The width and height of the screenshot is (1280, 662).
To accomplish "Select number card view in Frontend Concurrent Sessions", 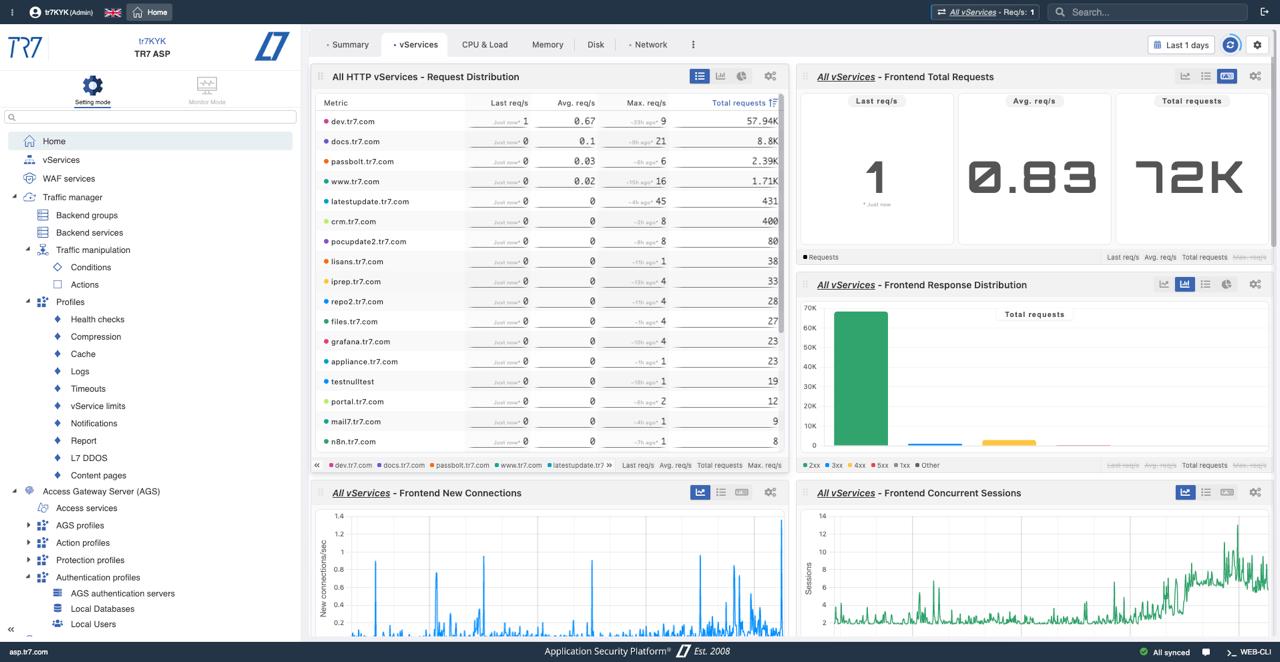I will click(1227, 492).
